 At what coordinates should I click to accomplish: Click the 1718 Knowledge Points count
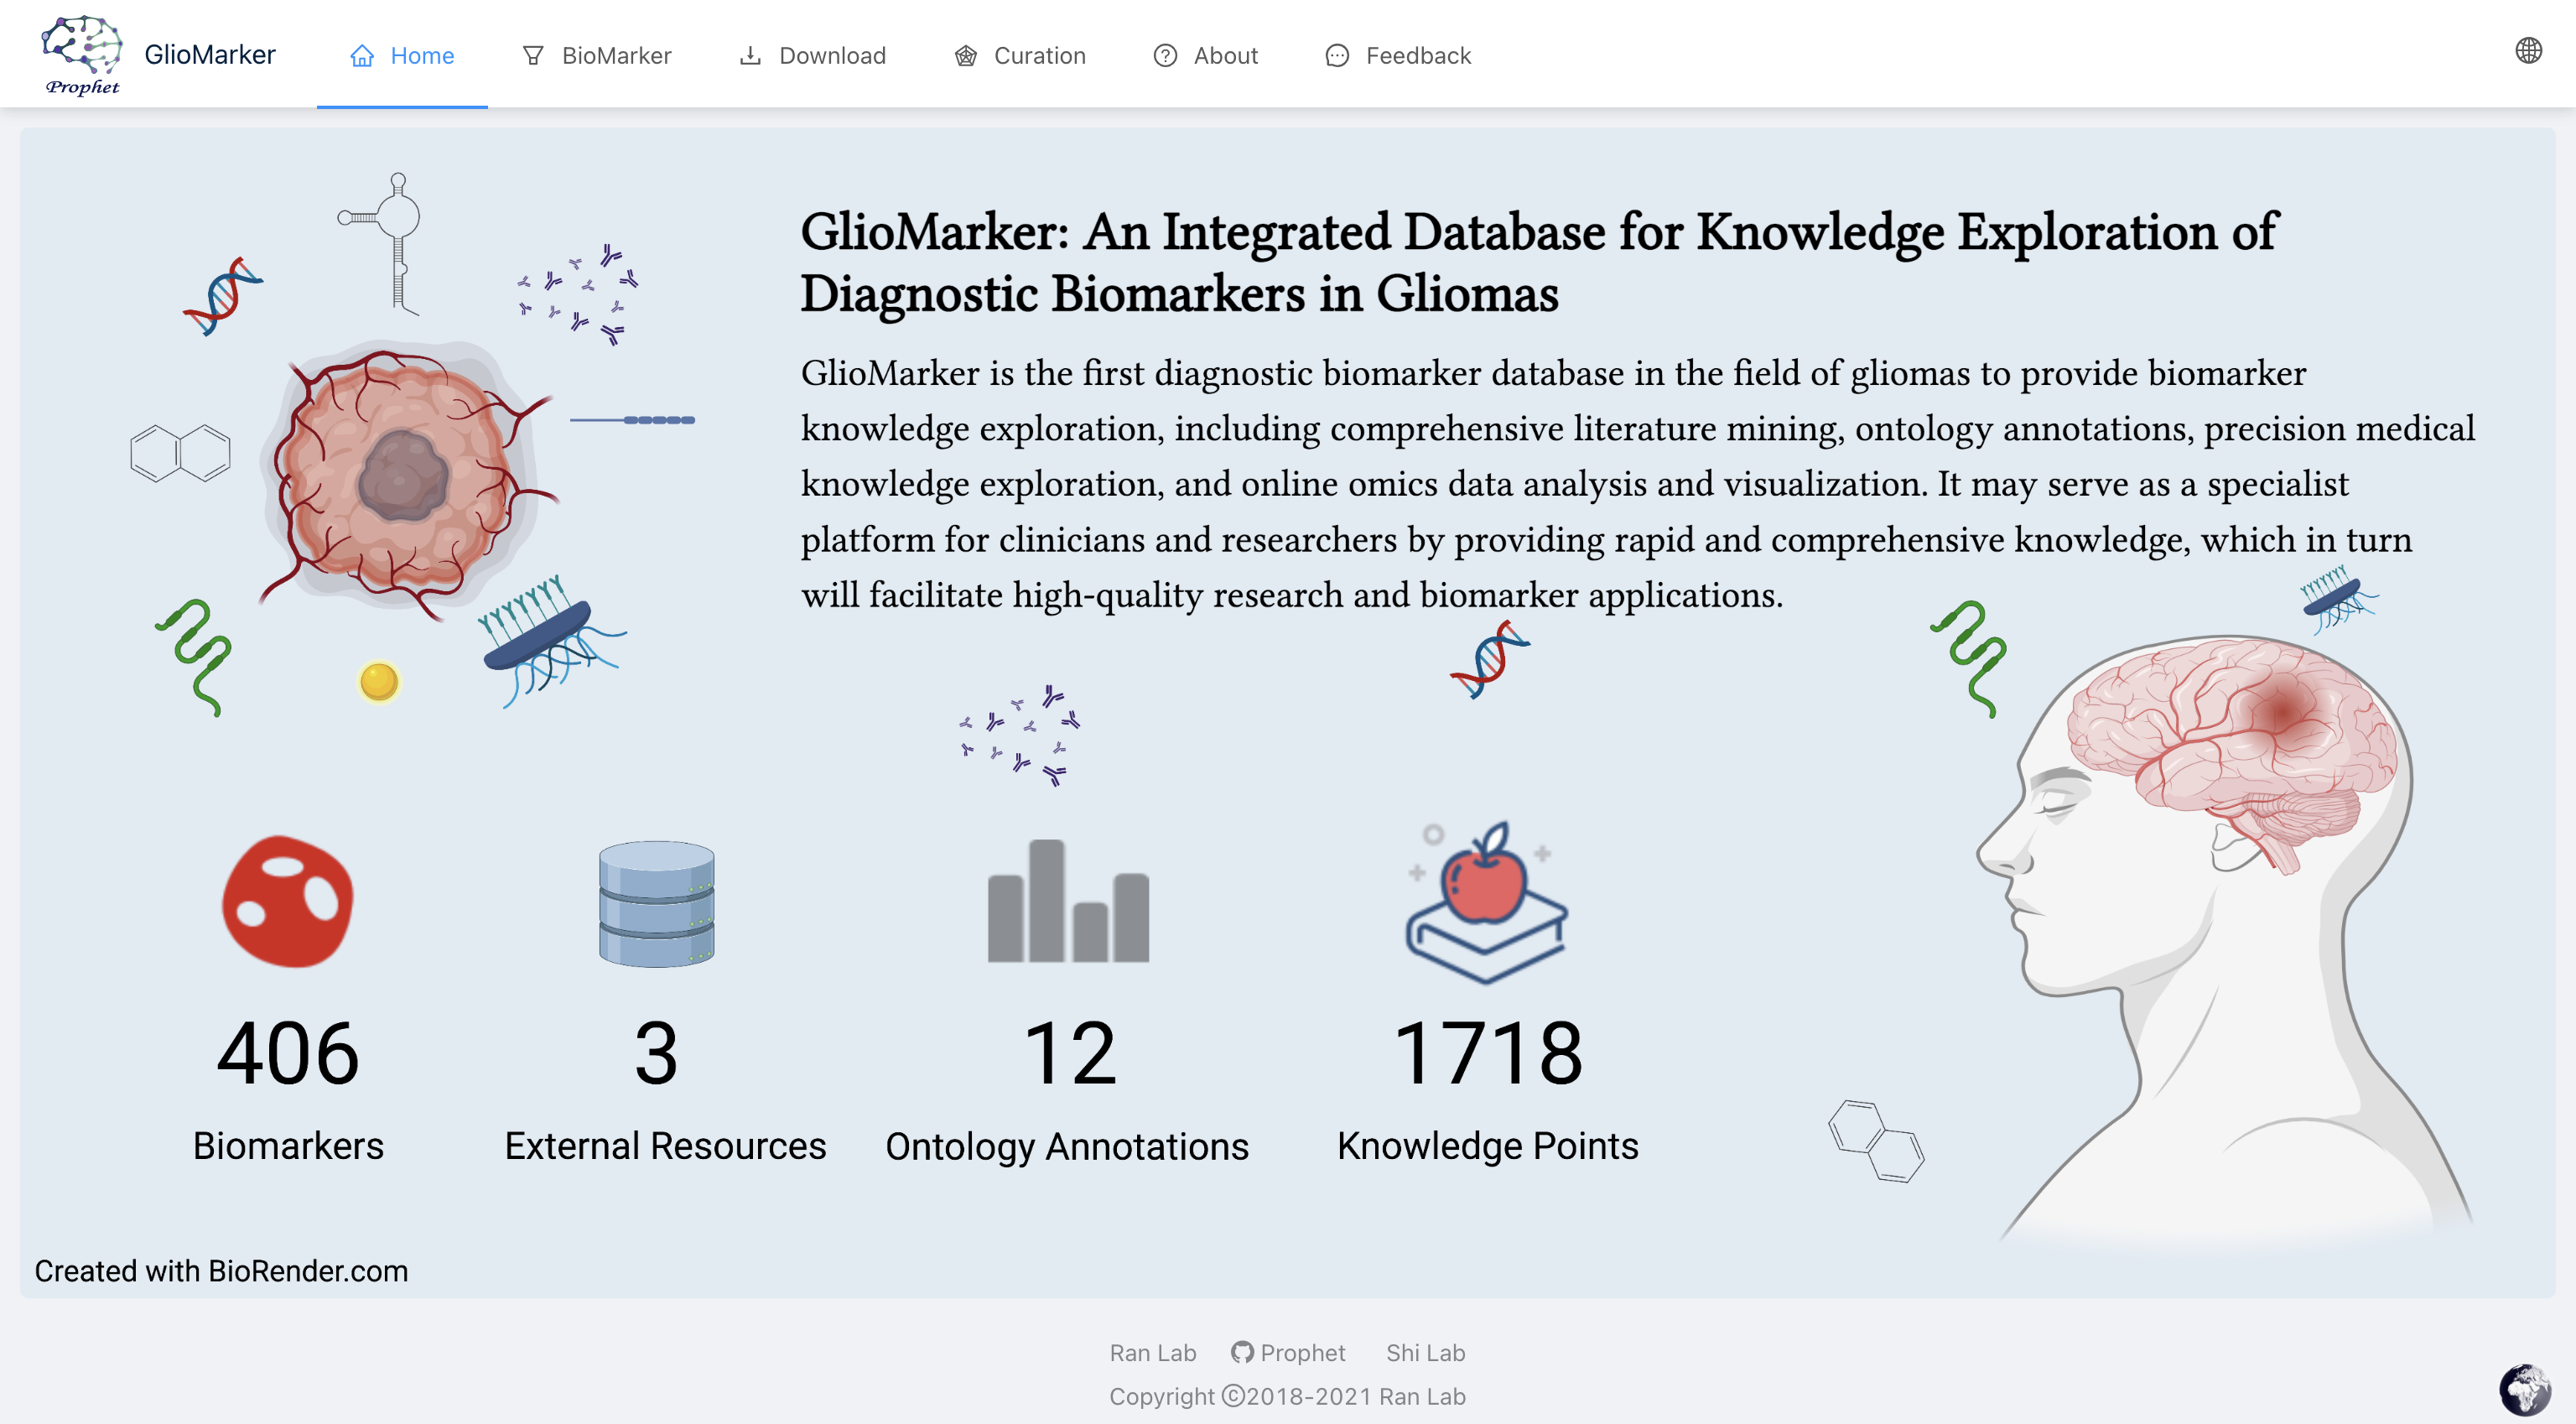tap(1487, 1052)
